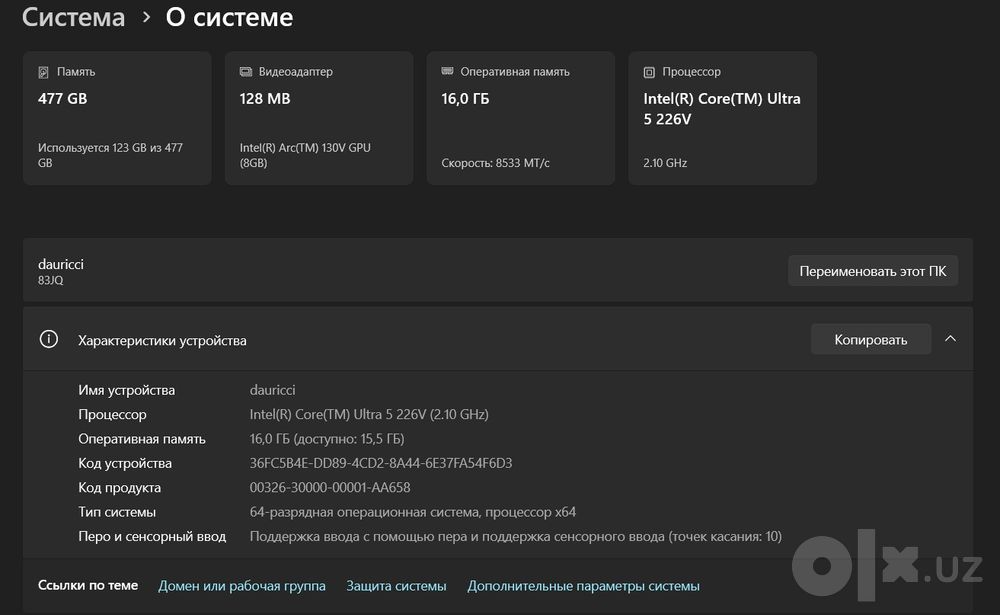Select the О системе breadcrumb title
Screen dimensions: 1000x615
click(x=230, y=17)
